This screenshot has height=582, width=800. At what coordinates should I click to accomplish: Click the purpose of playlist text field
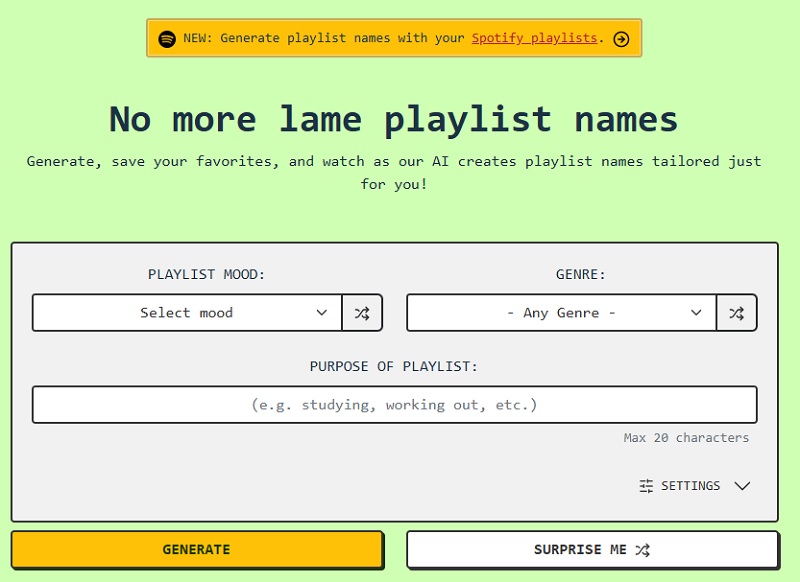395,404
